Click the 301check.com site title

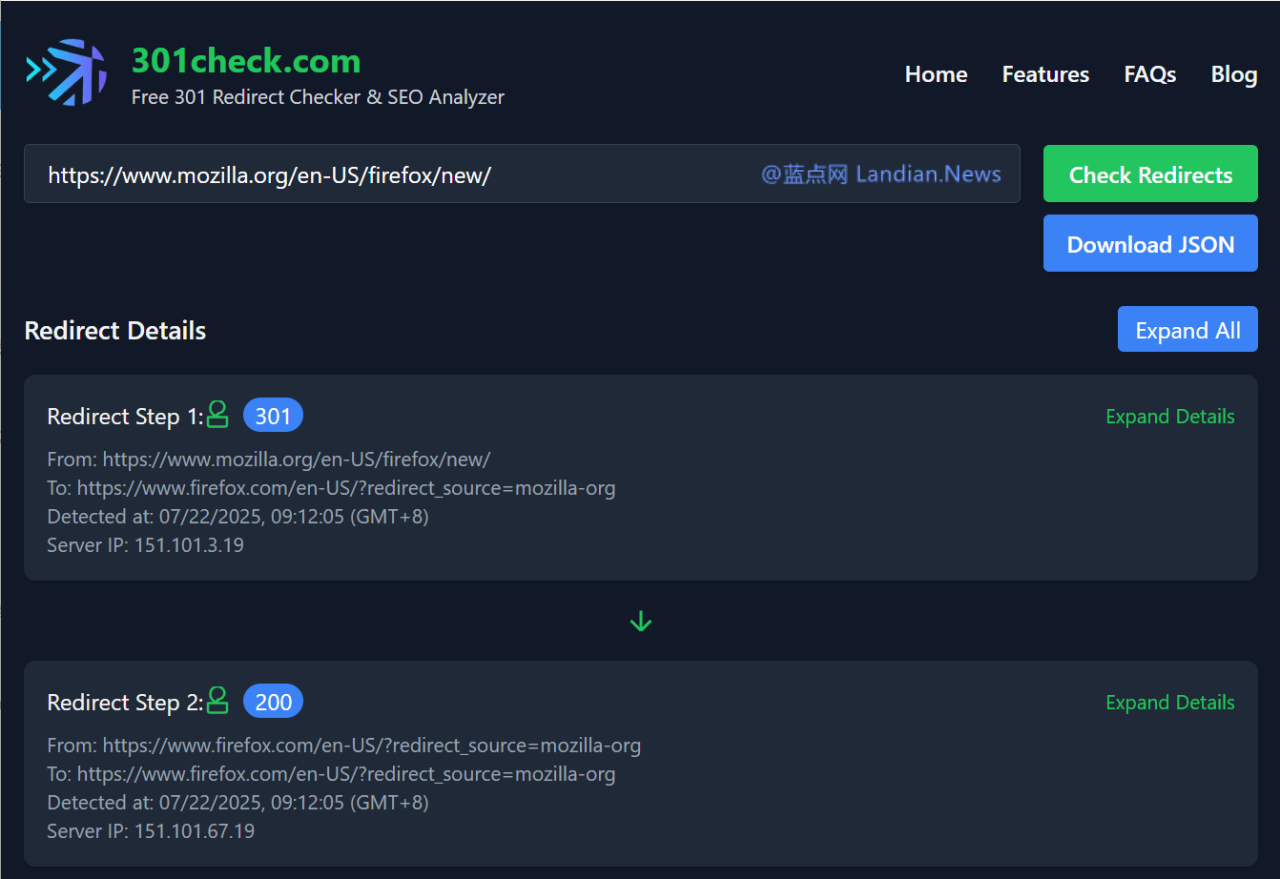click(x=246, y=60)
